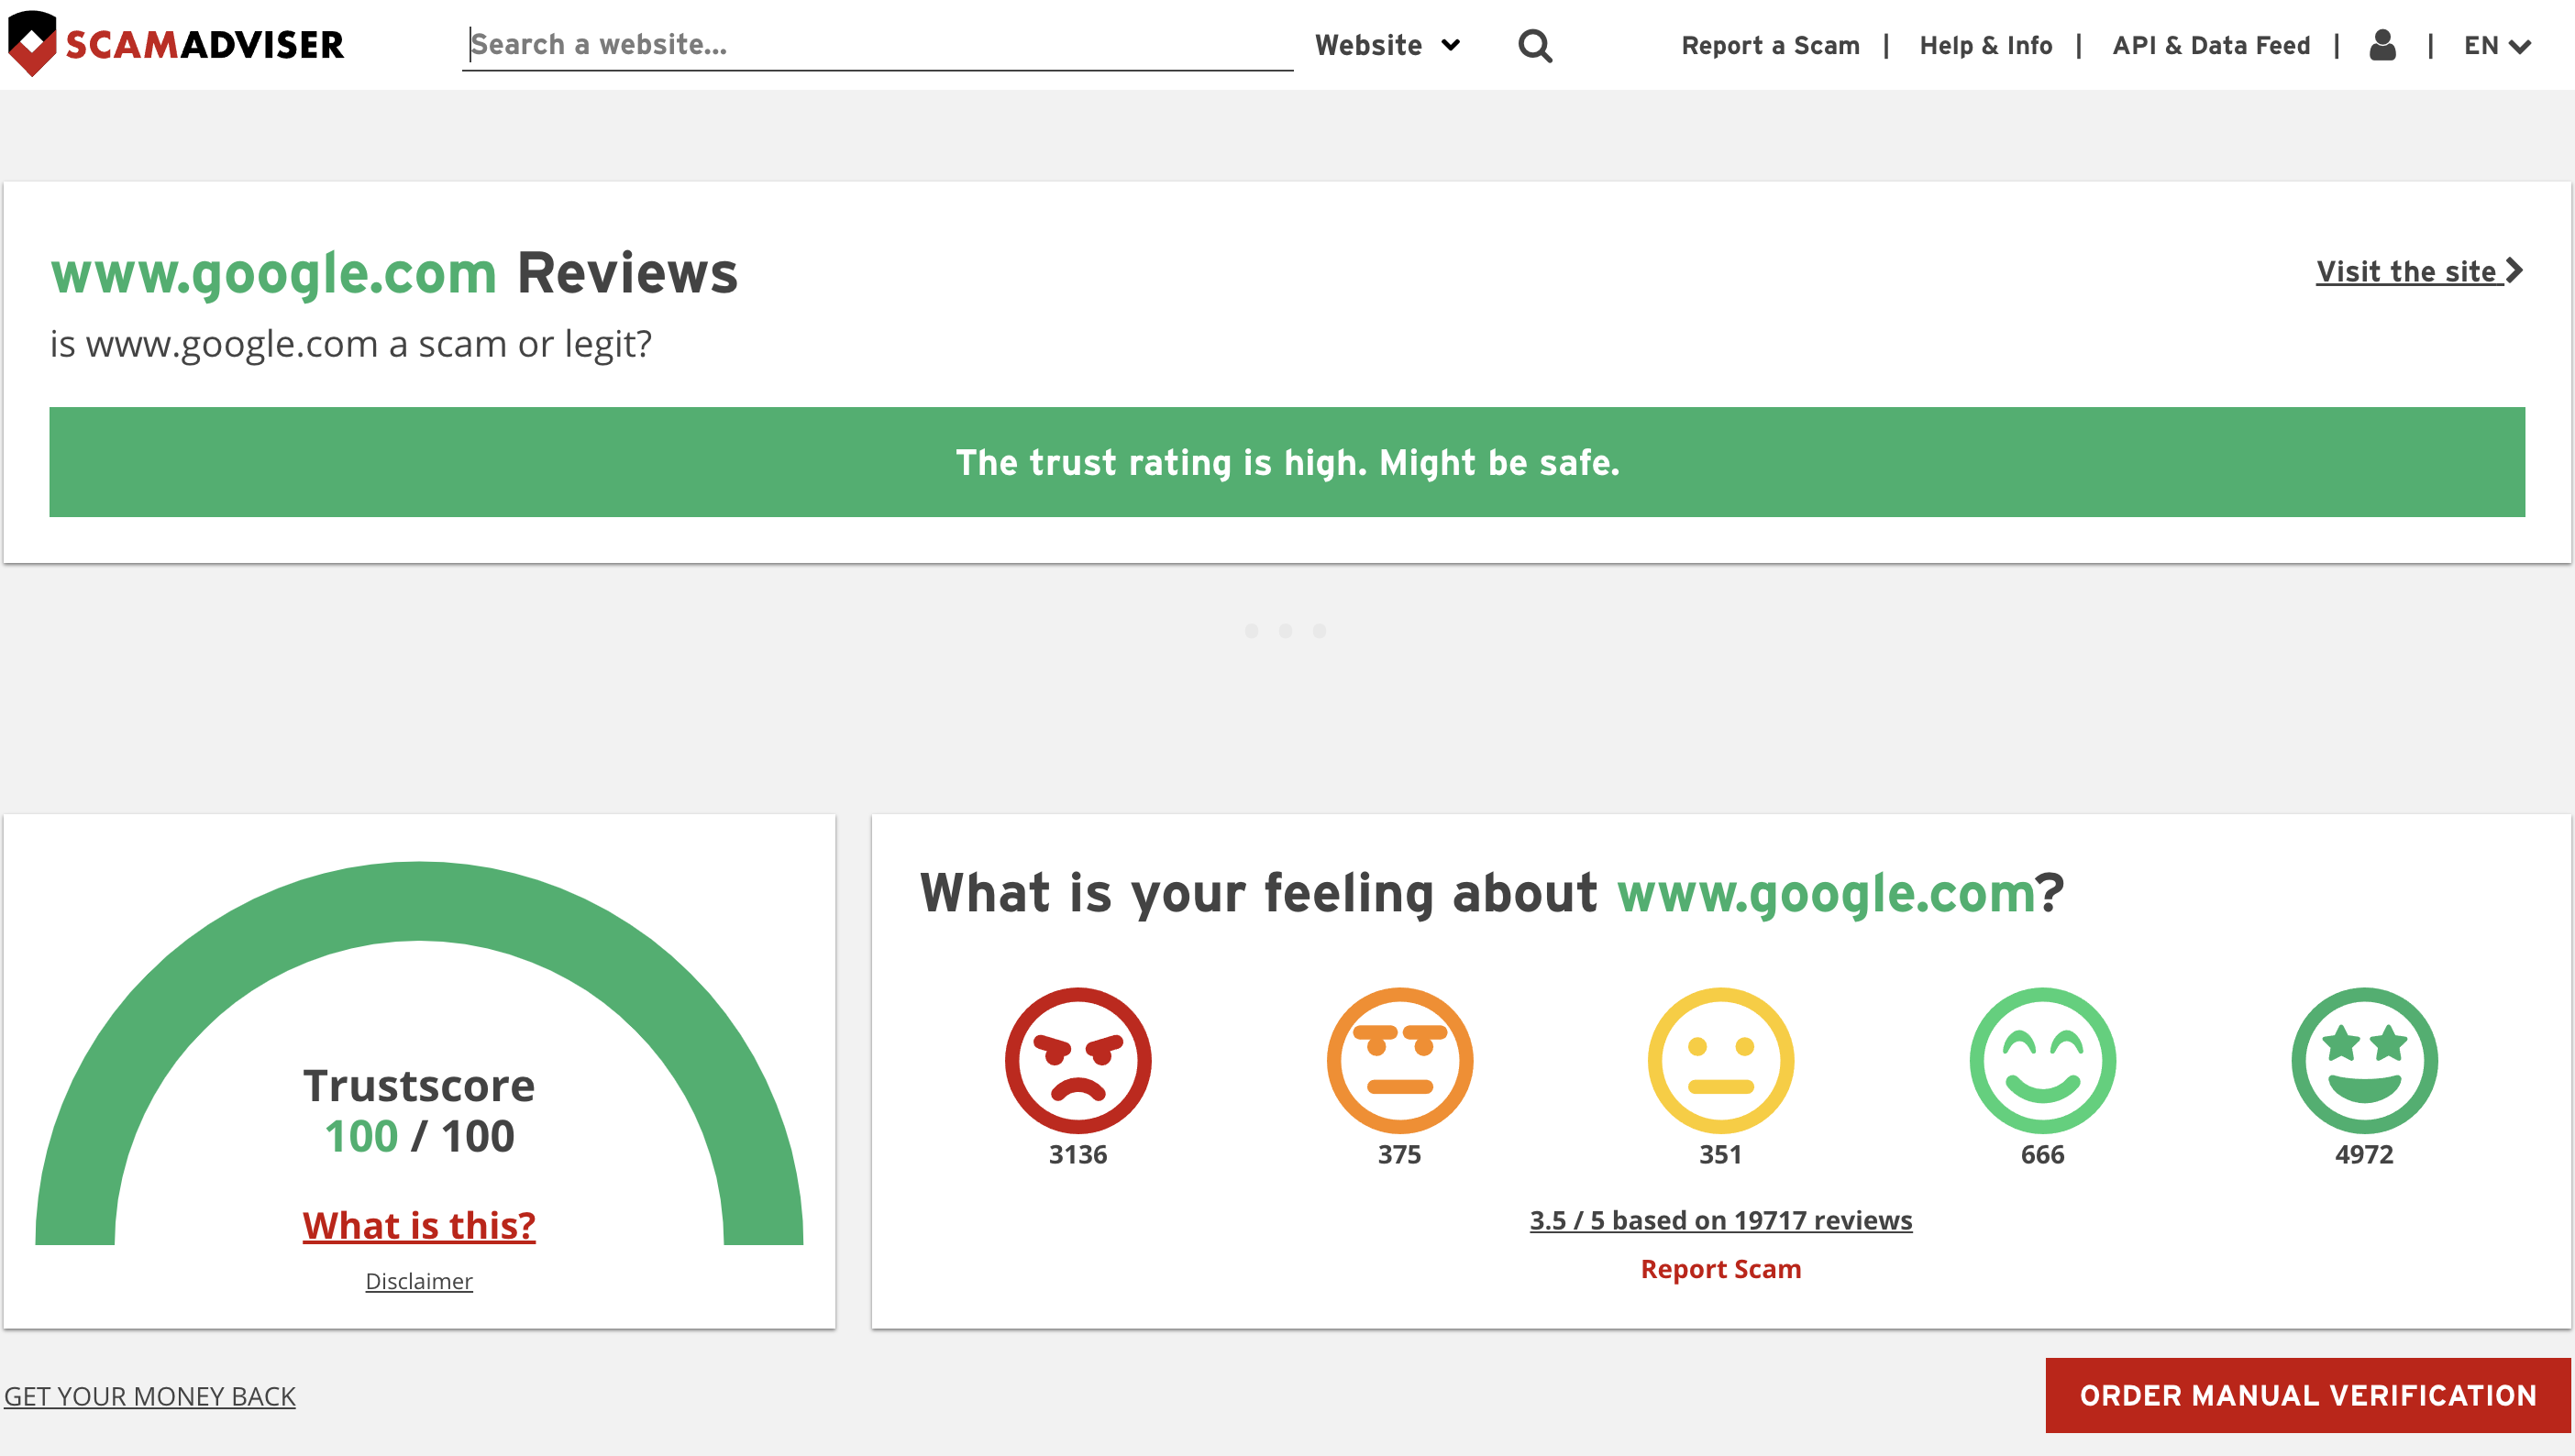The height and width of the screenshot is (1456, 2575).
Task: Click 'is www.google.com a scam or legit?' text
Action: pos(351,344)
